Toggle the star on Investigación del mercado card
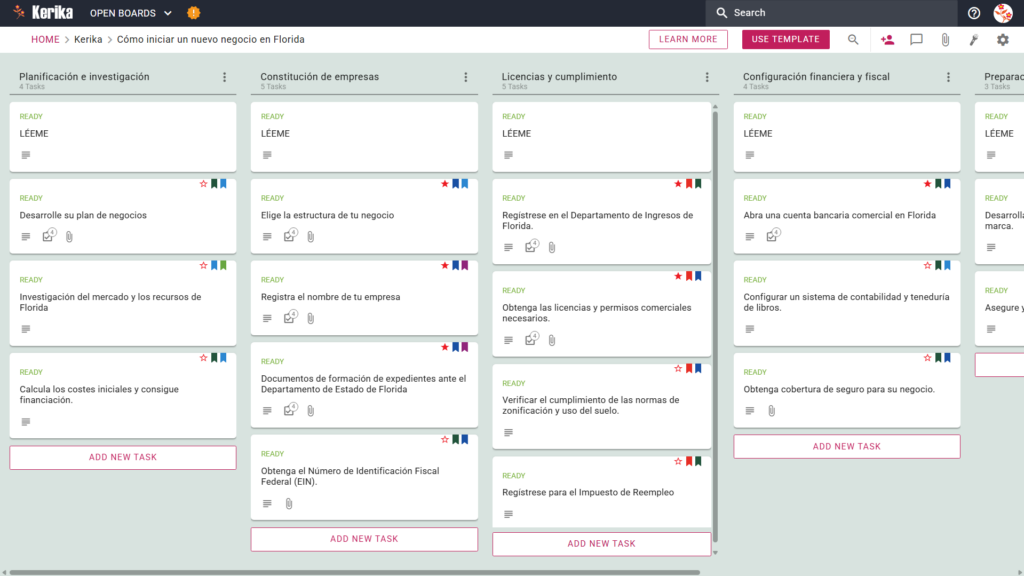This screenshot has height=576, width=1024. tap(203, 266)
